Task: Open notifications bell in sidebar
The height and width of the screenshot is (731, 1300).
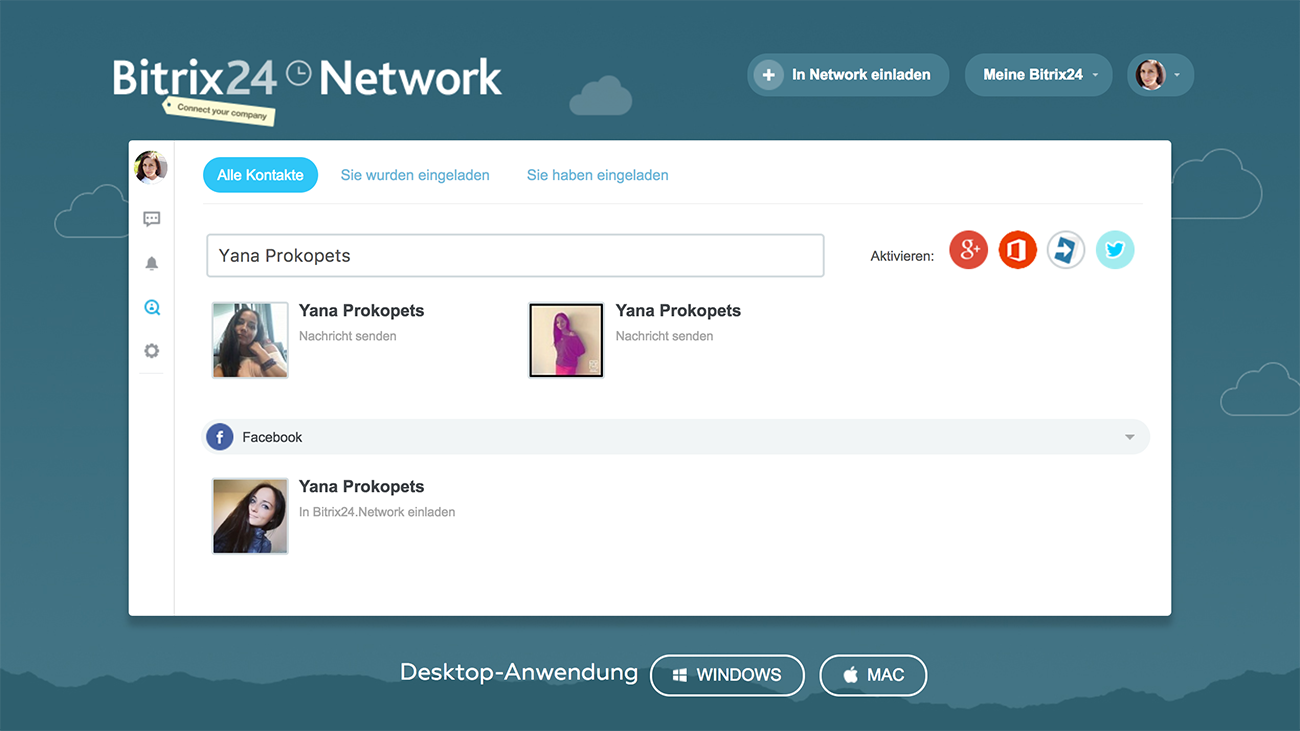Action: pyautogui.click(x=152, y=263)
